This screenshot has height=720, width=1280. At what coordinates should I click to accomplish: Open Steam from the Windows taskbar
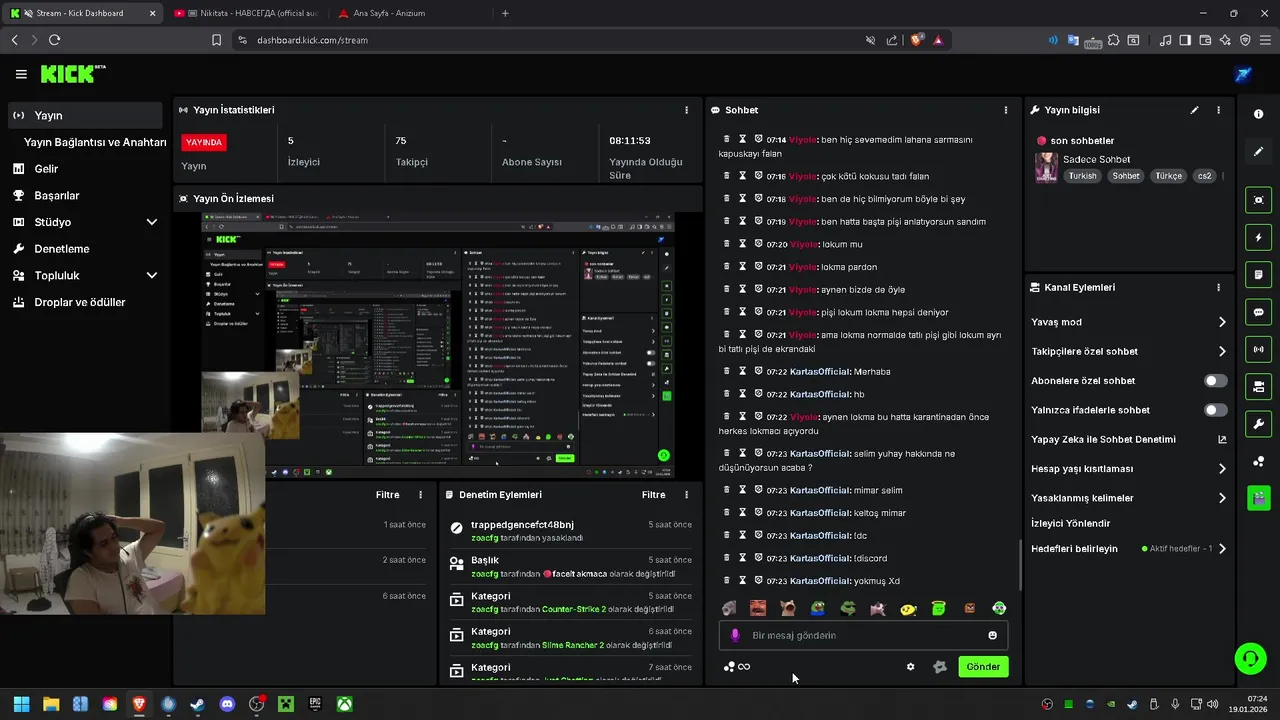point(198,704)
